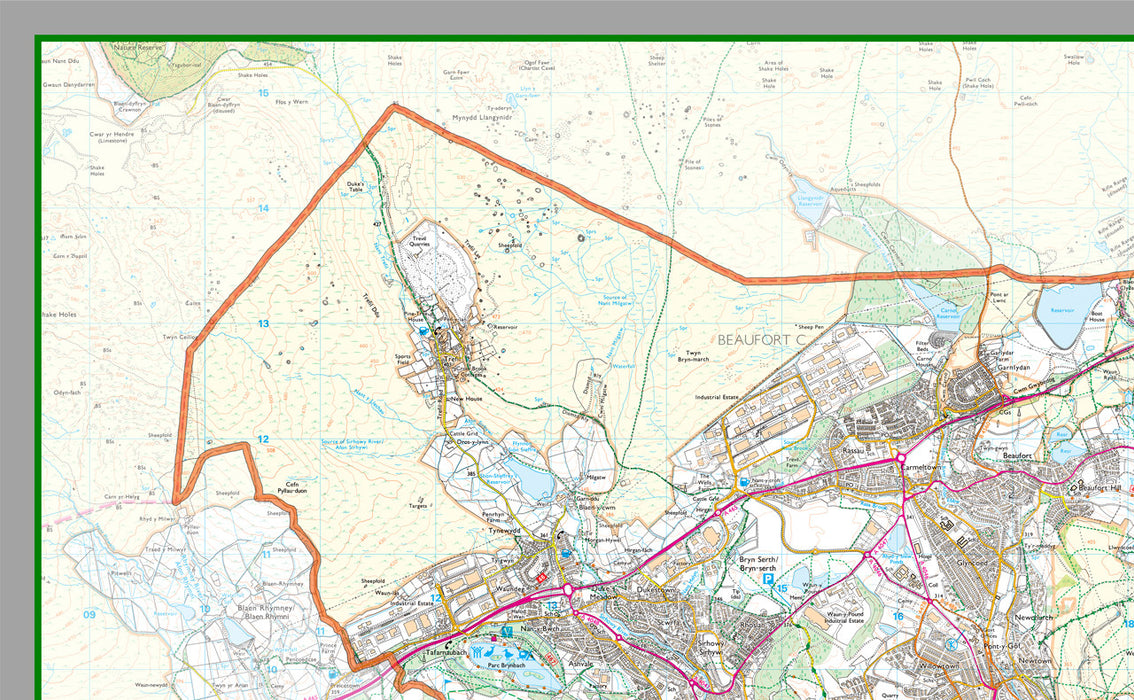1134x700 pixels.
Task: Click the Mynydd Llangynidr hill name
Action: pyautogui.click(x=480, y=118)
